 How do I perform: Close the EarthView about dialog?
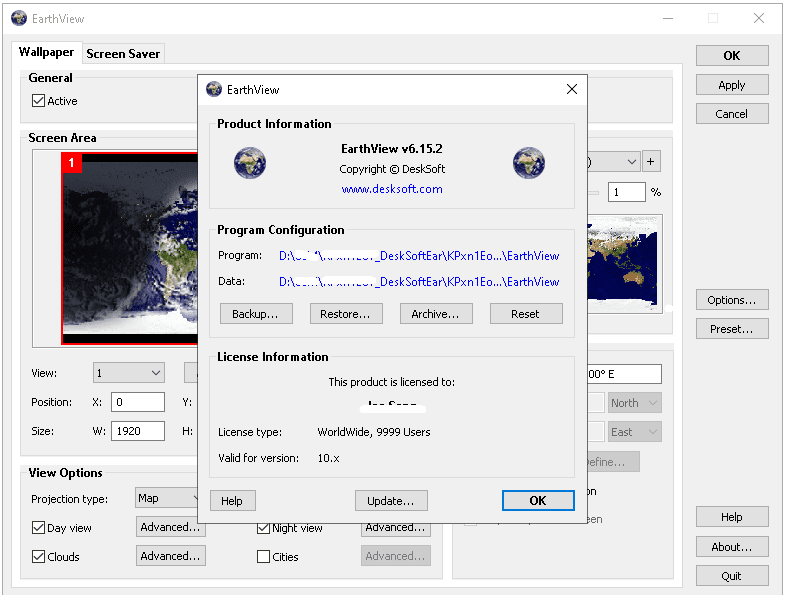coord(572,89)
